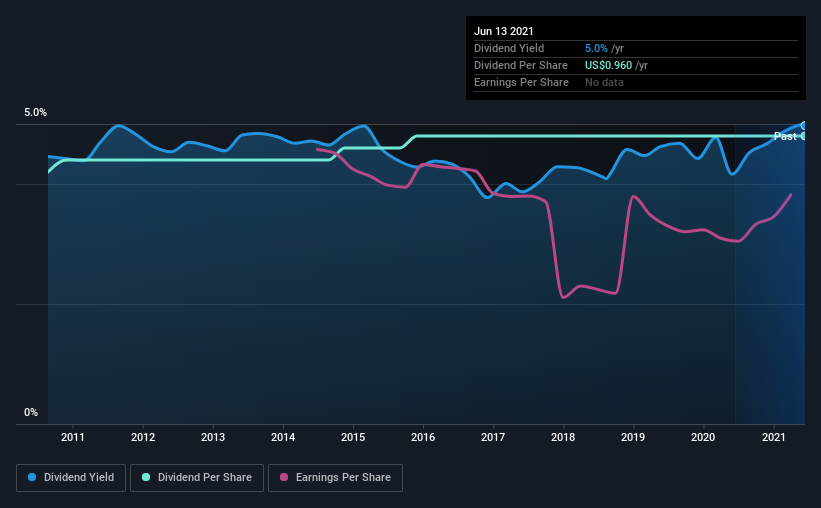Screen dimensions: 821x508
Task: Toggle the Dividend Yield legend button
Action: tap(70, 478)
